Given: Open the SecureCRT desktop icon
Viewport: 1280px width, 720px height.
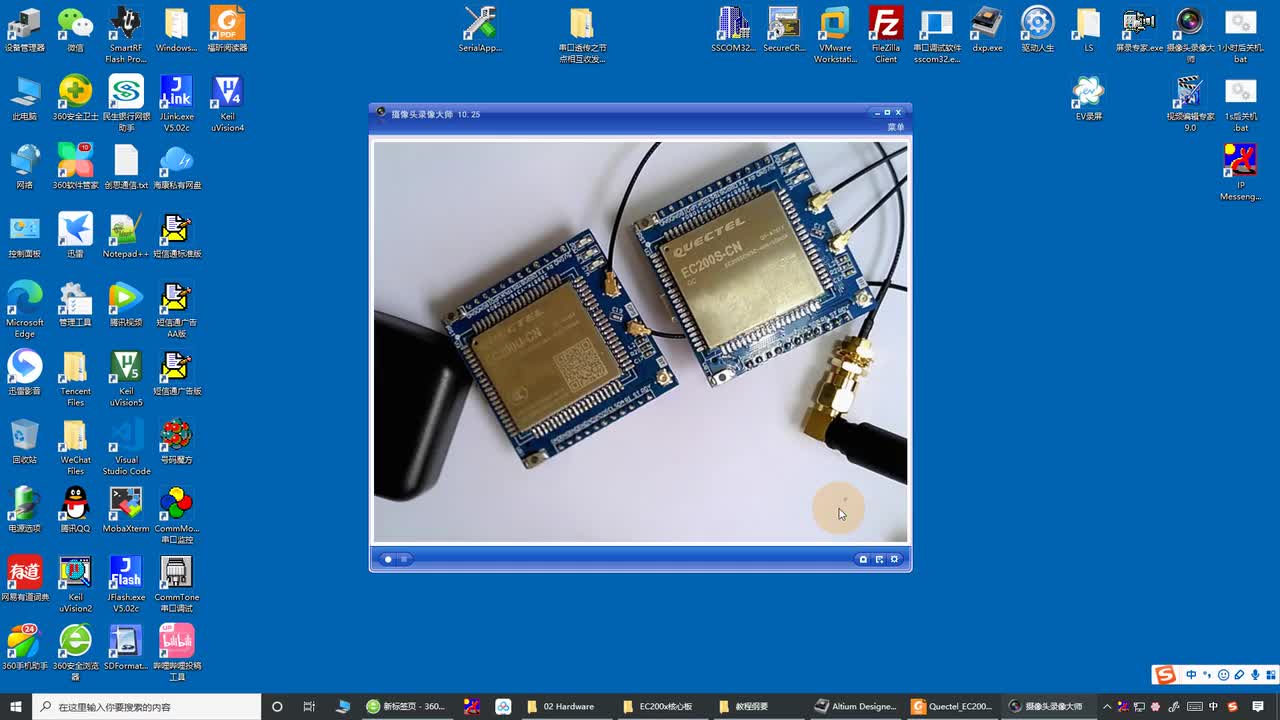Looking at the screenshot, I should [784, 29].
